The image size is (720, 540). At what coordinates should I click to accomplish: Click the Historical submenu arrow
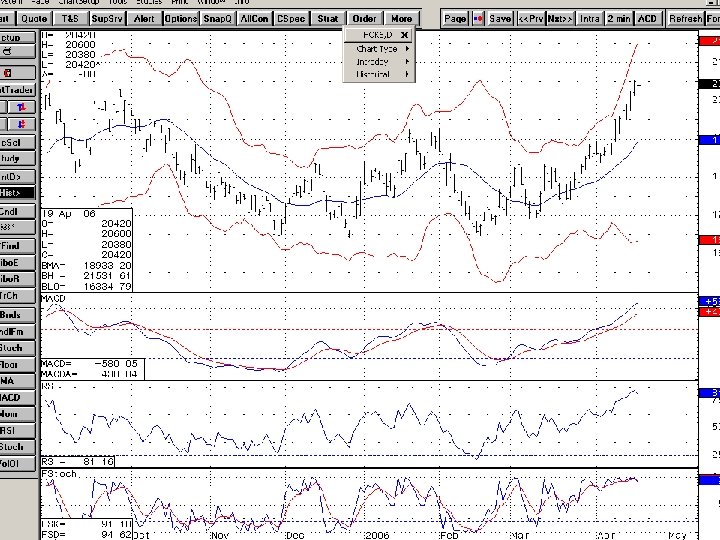[x=407, y=74]
